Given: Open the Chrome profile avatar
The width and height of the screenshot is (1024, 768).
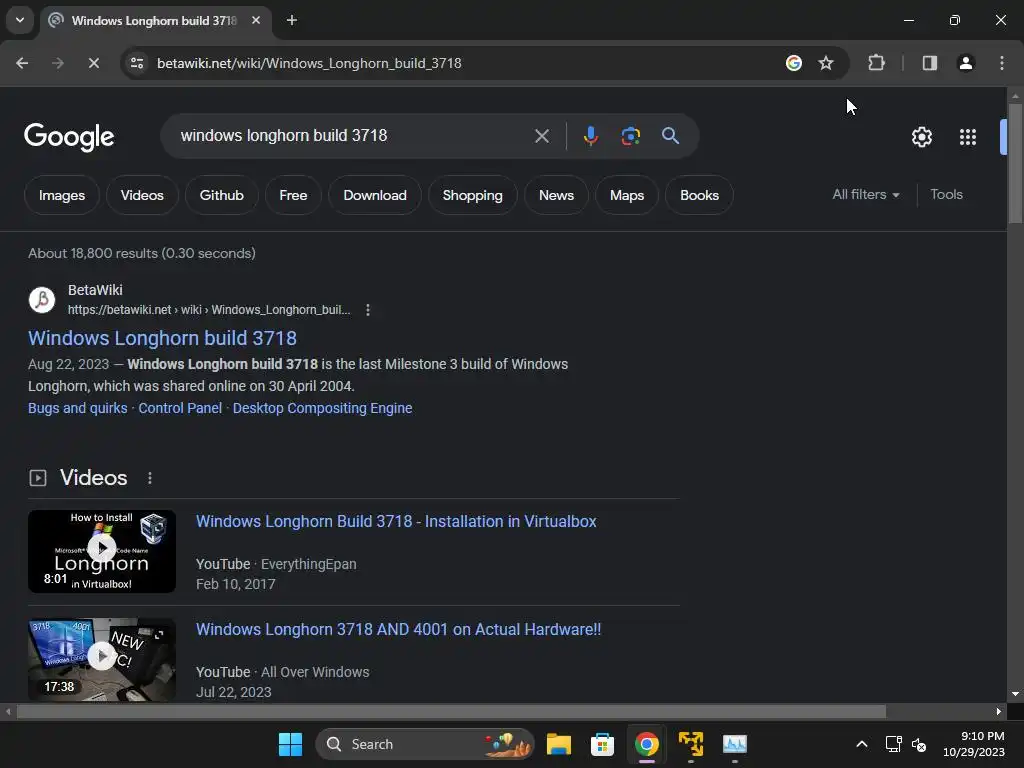Looking at the screenshot, I should (965, 63).
